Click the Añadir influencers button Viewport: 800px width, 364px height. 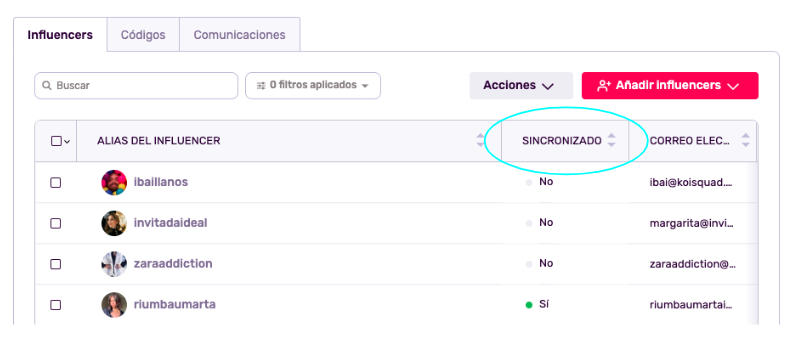pyautogui.click(x=670, y=86)
